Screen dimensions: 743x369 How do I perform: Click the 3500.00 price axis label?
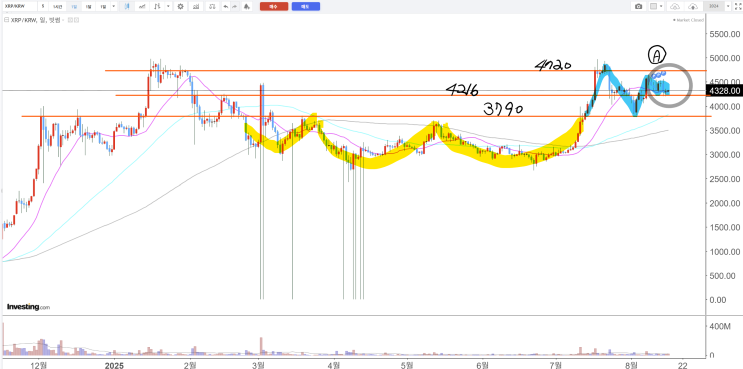[x=725, y=131]
